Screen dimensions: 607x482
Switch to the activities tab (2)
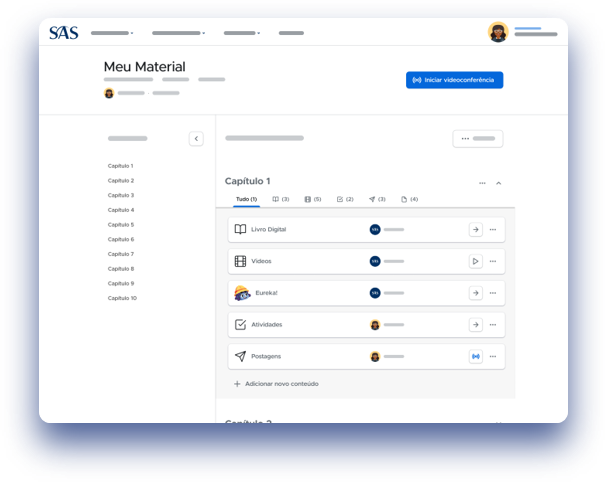(x=345, y=199)
